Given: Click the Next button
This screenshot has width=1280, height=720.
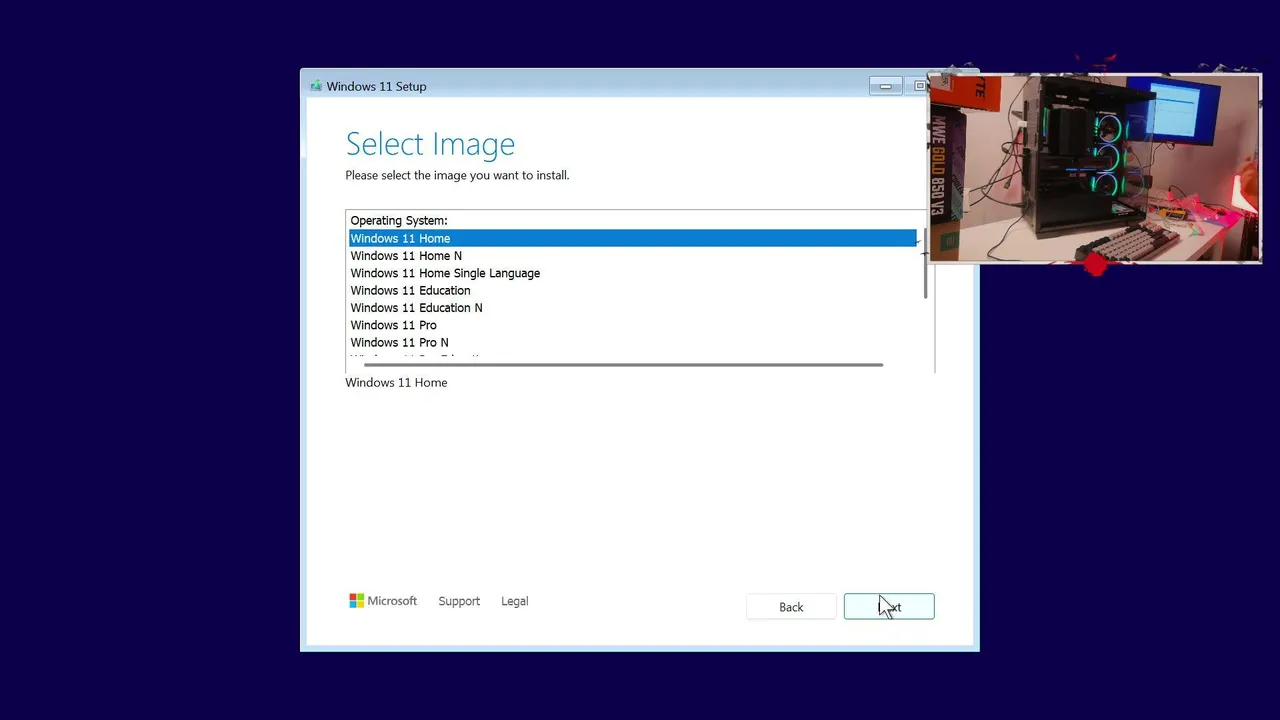Looking at the screenshot, I should point(889,607).
